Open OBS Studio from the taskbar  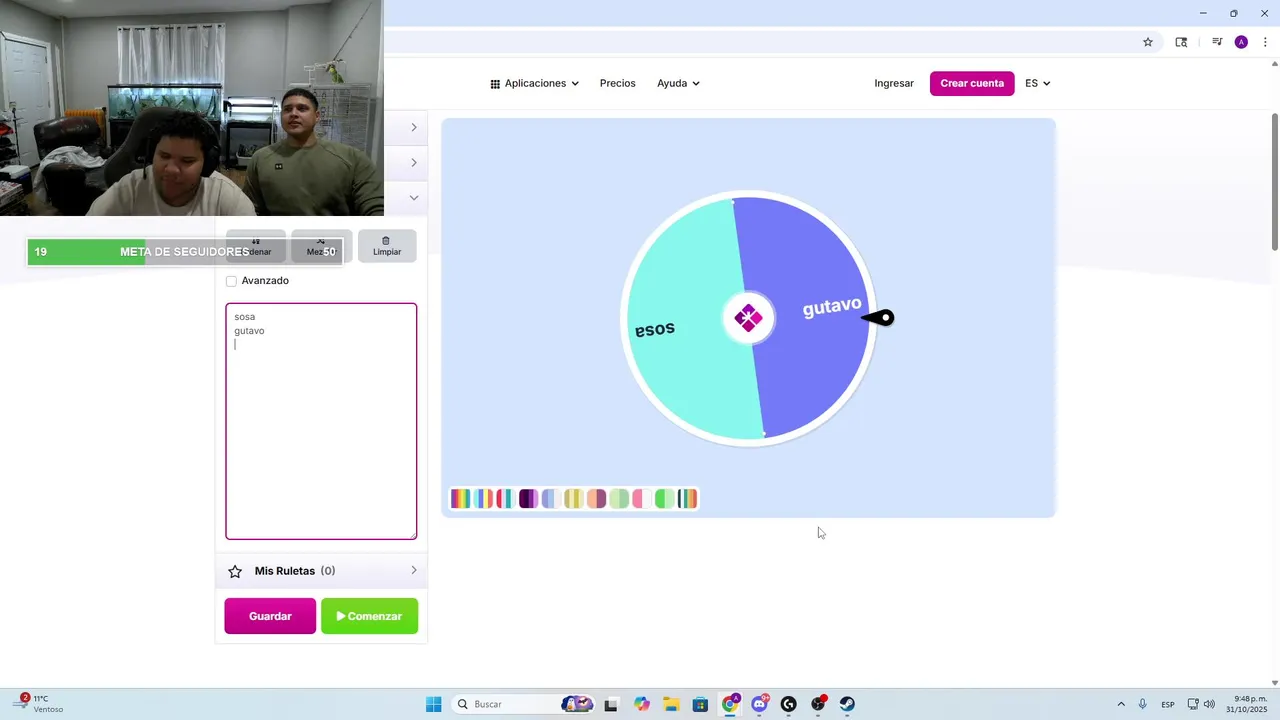coord(818,704)
